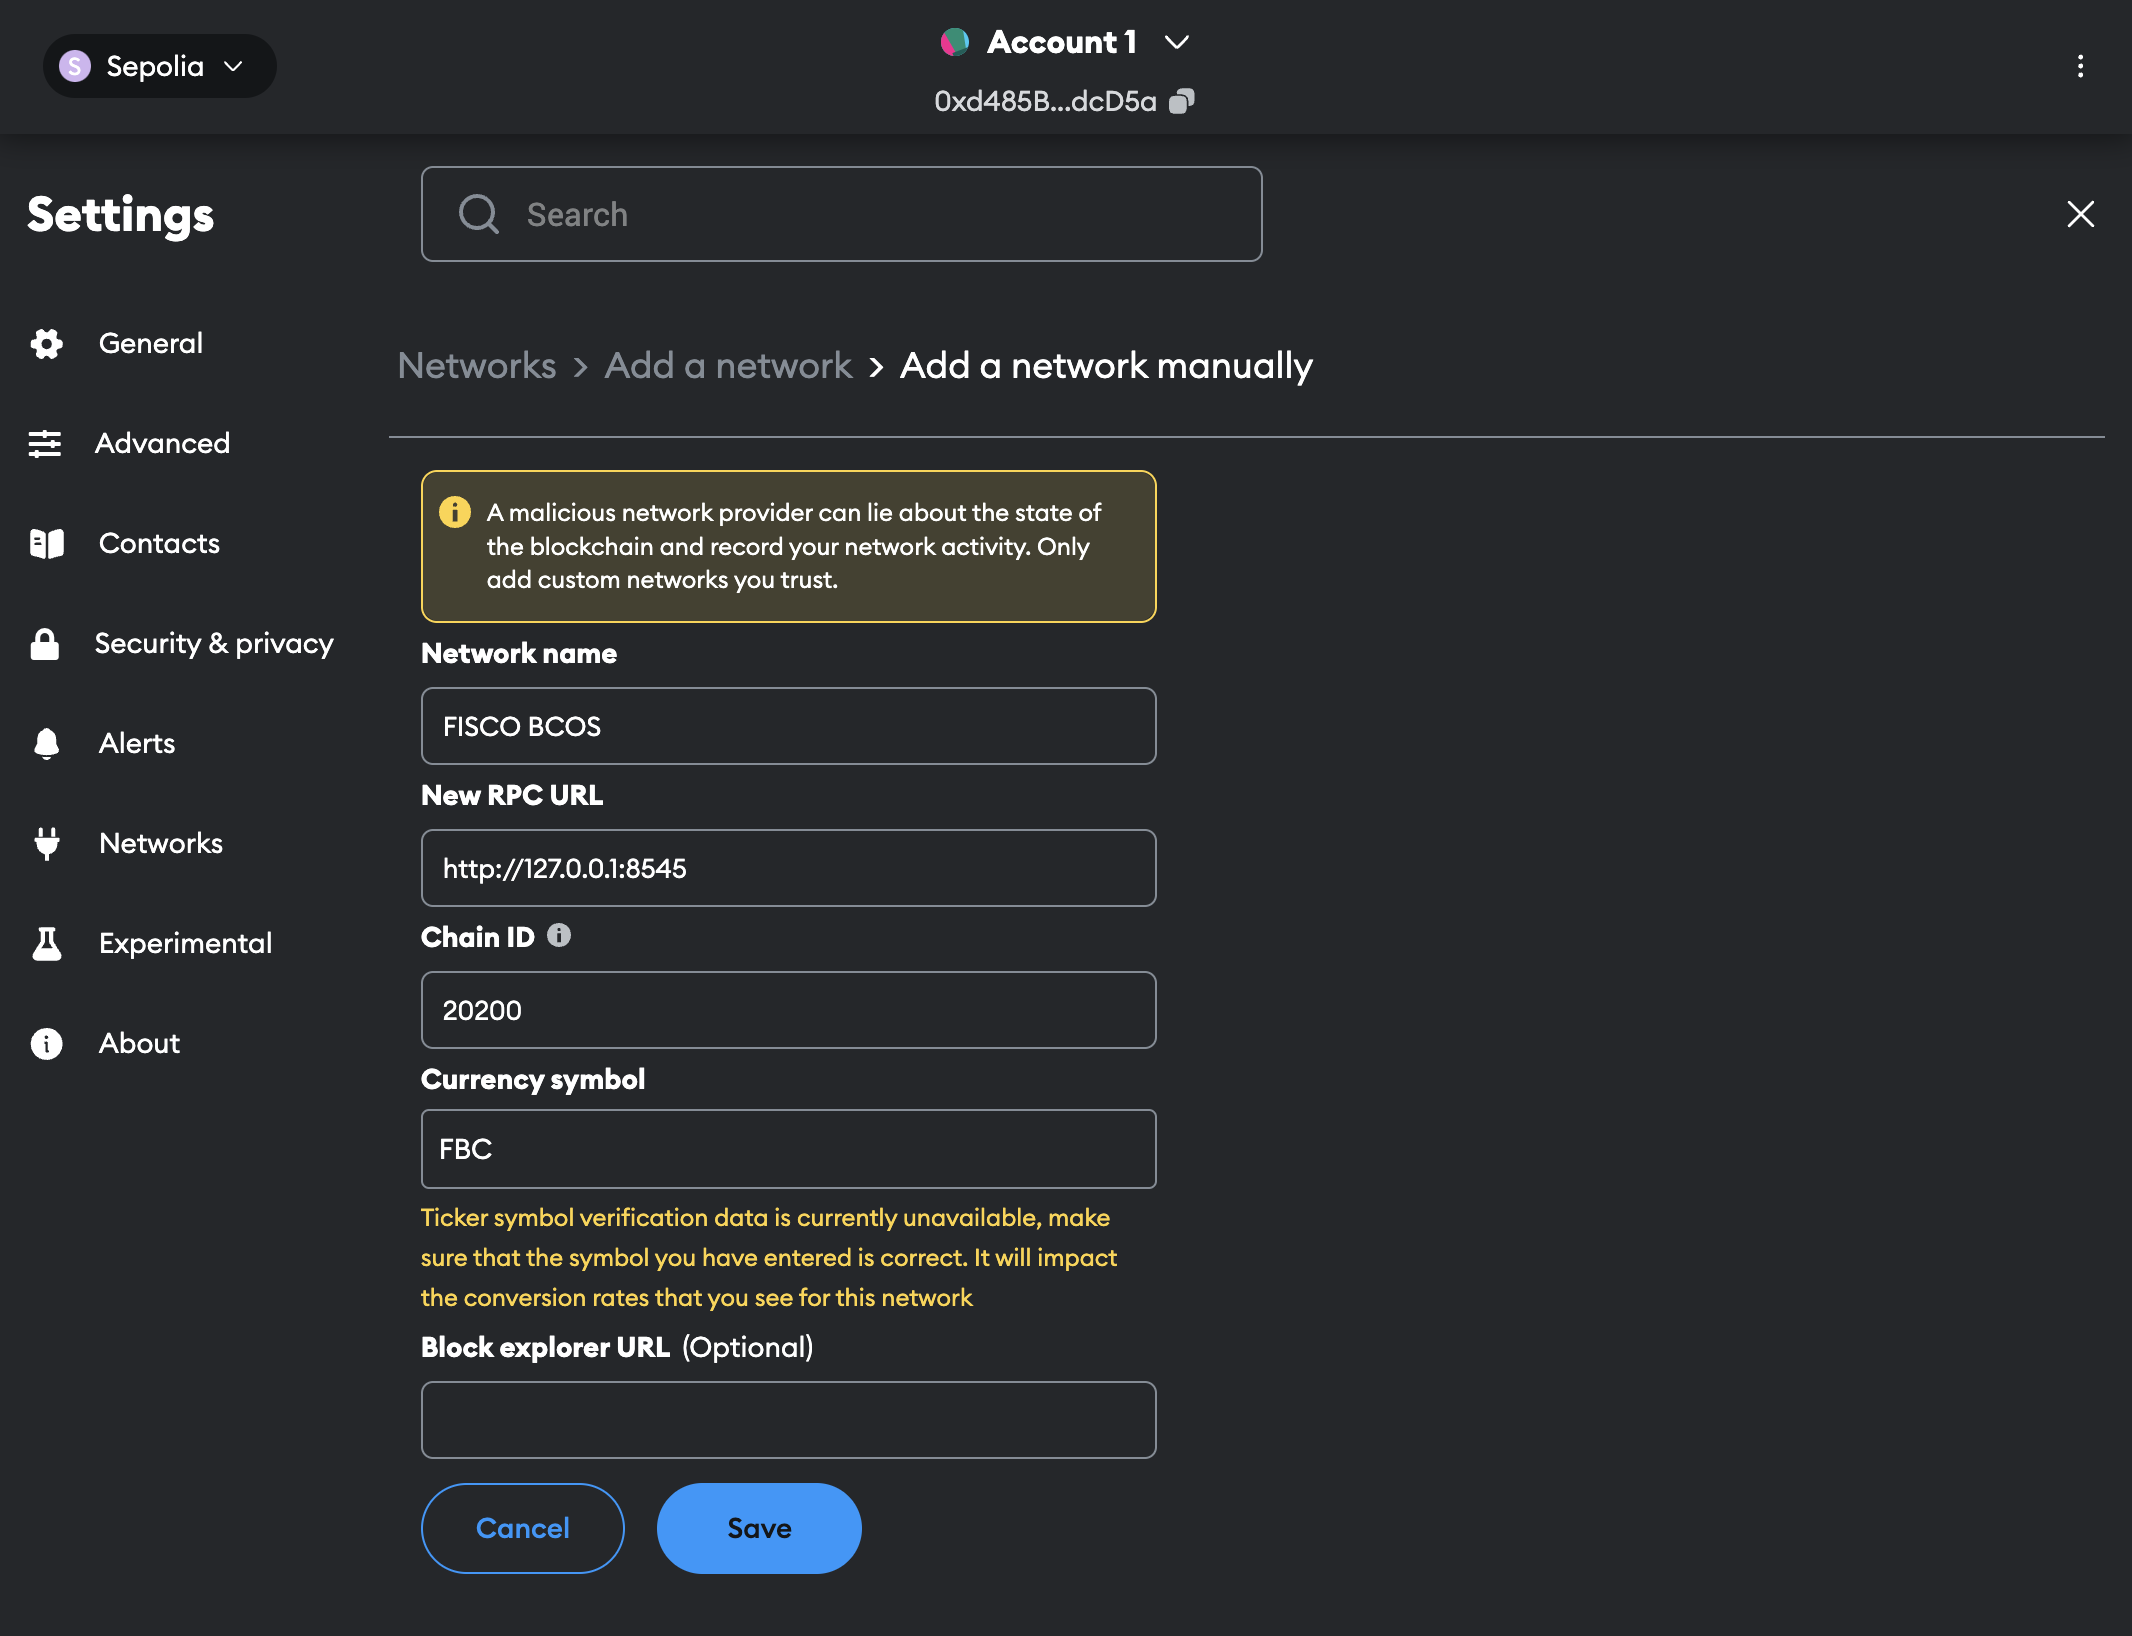Click the account address 0xd485B...dcD5a
Viewport: 2132px width, 1636px height.
tap(1045, 101)
